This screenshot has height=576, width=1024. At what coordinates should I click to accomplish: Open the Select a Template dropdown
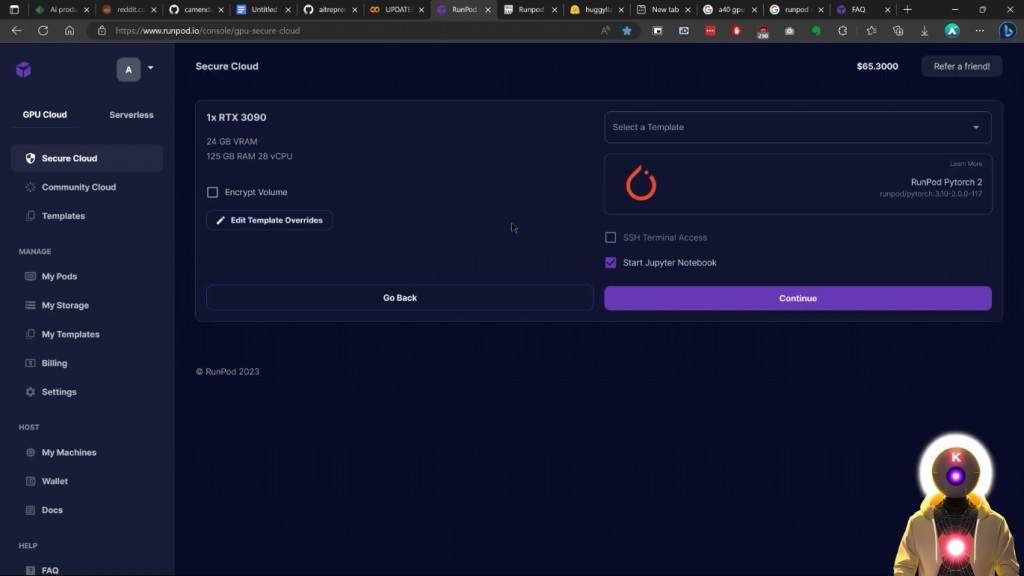[797, 127]
